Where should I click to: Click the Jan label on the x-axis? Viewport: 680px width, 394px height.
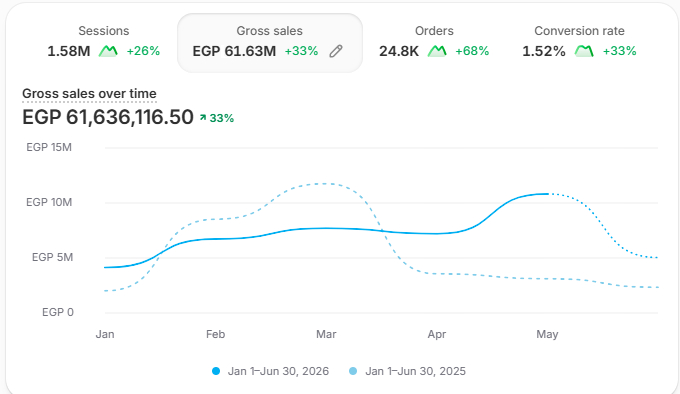(105, 334)
